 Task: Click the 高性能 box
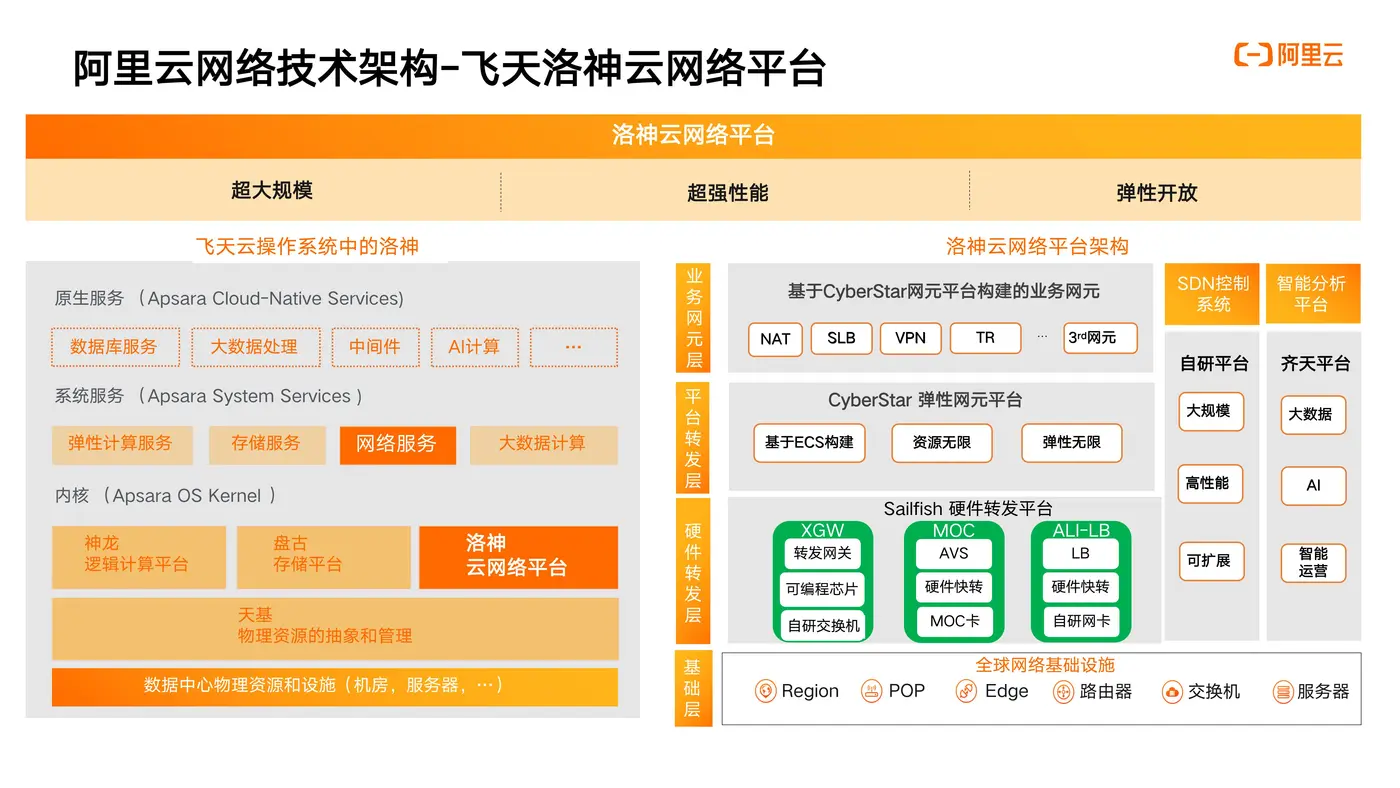[1209, 483]
